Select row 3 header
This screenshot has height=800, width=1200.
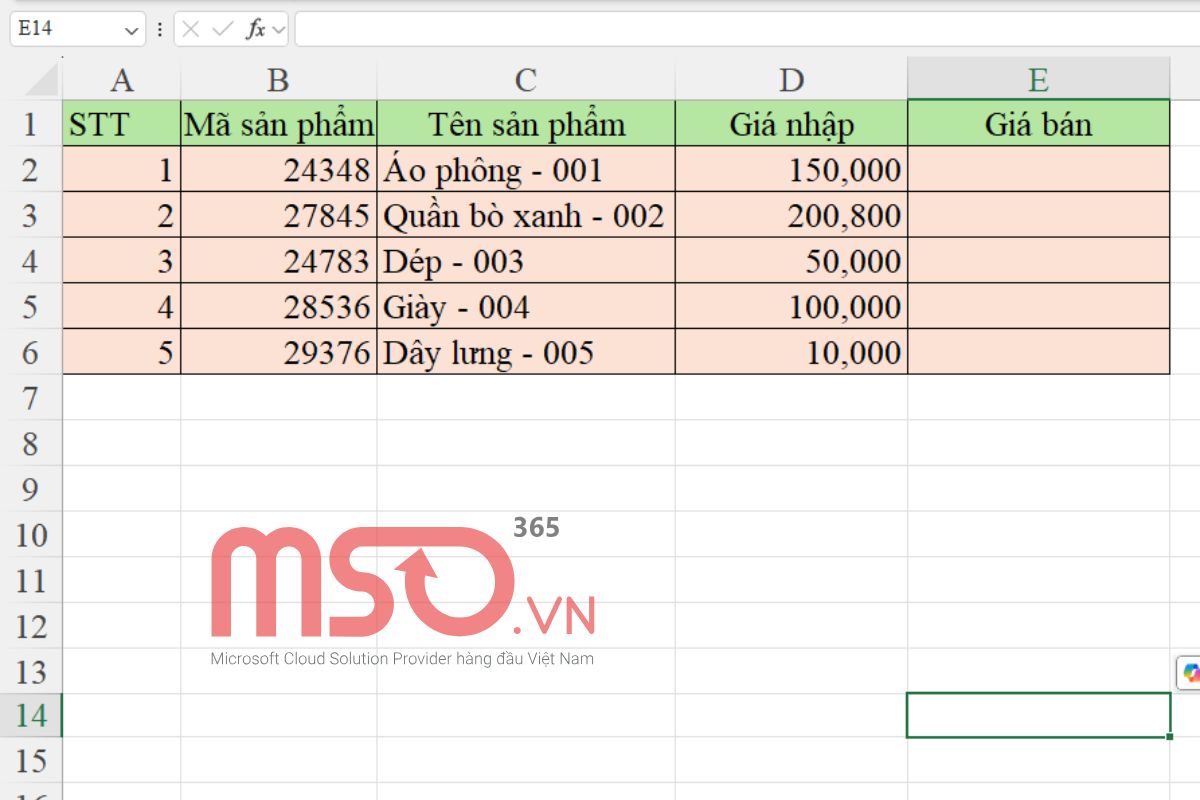tap(31, 216)
